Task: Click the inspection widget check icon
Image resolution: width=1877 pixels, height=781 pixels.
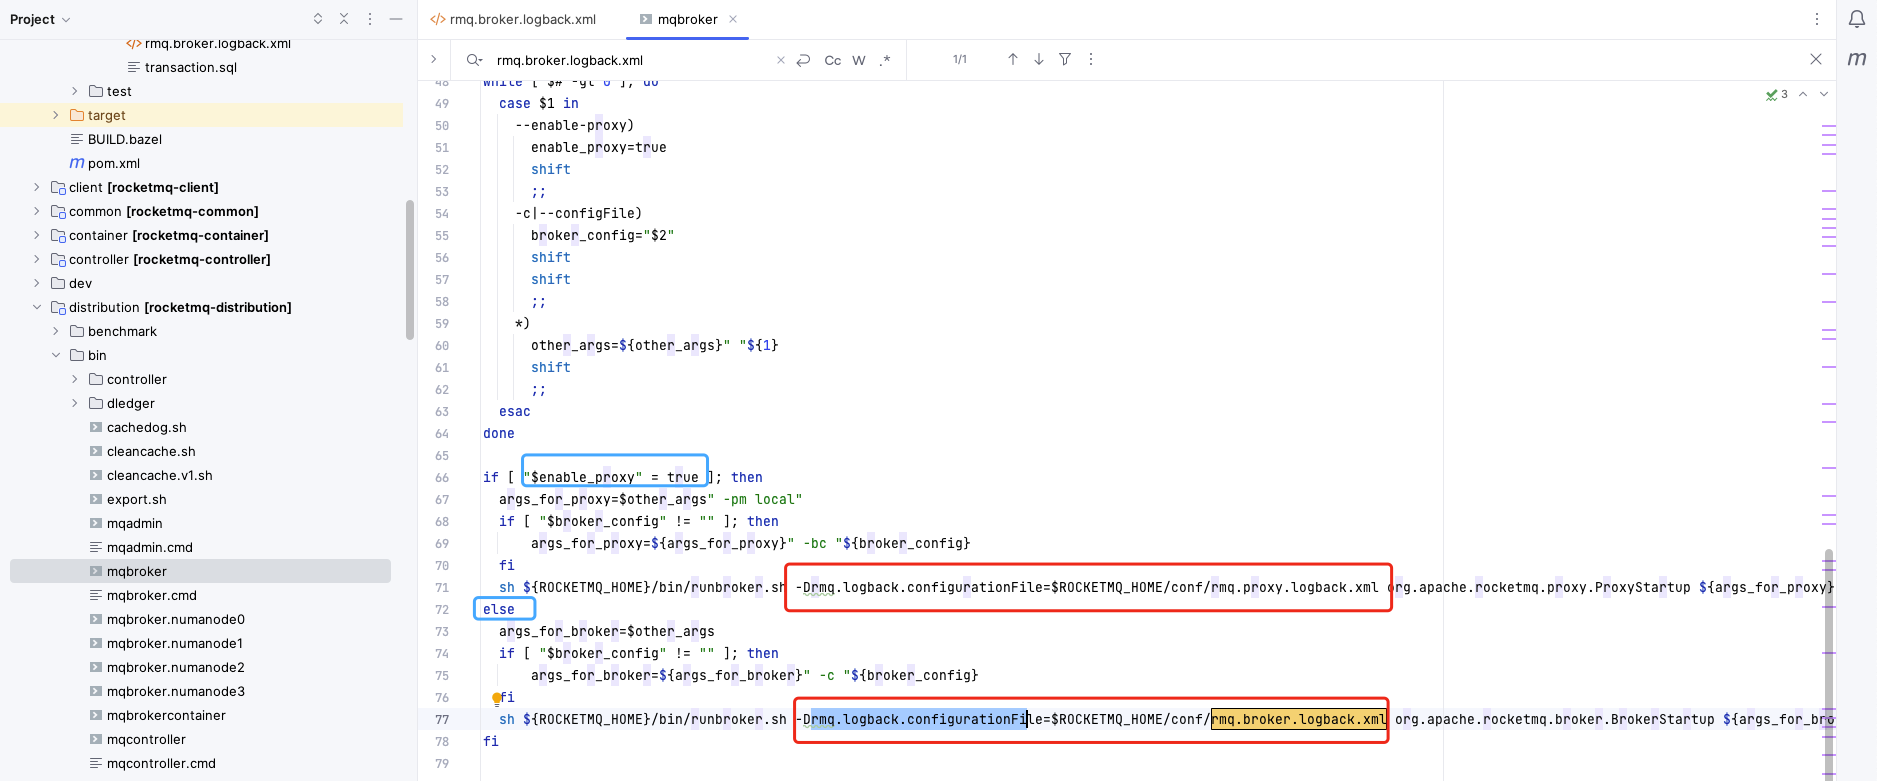Action: (x=1777, y=94)
